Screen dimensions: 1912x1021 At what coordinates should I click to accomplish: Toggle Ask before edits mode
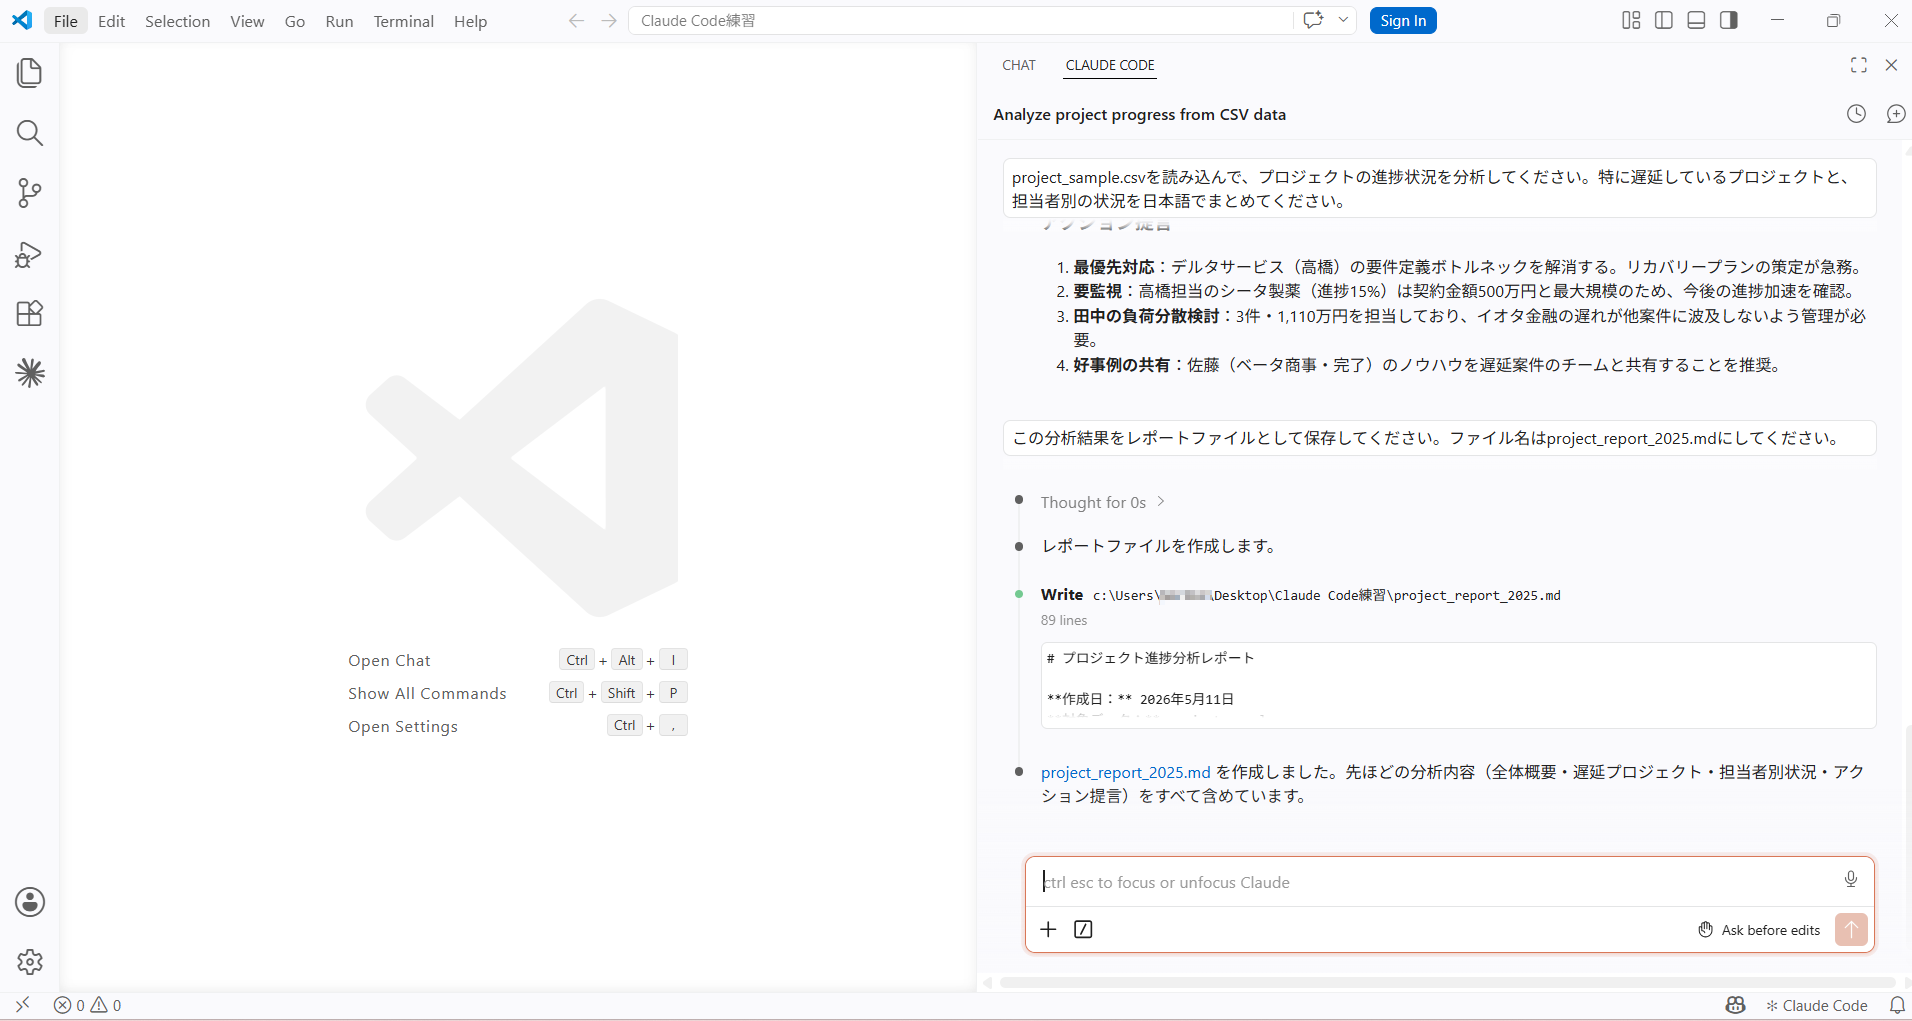tap(1759, 930)
